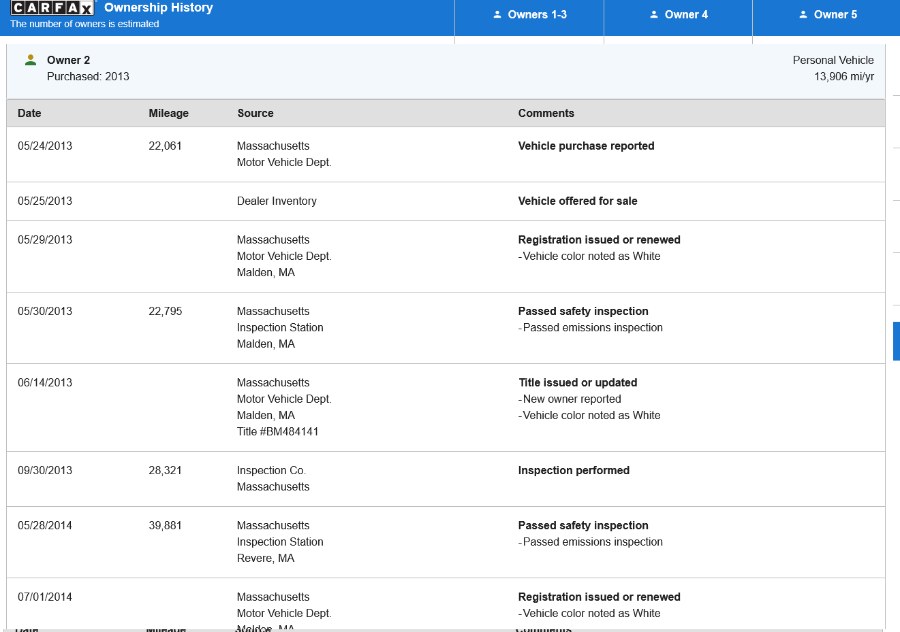The width and height of the screenshot is (900, 632).
Task: Click 'Dealer Inventory' source
Action: pyautogui.click(x=277, y=201)
